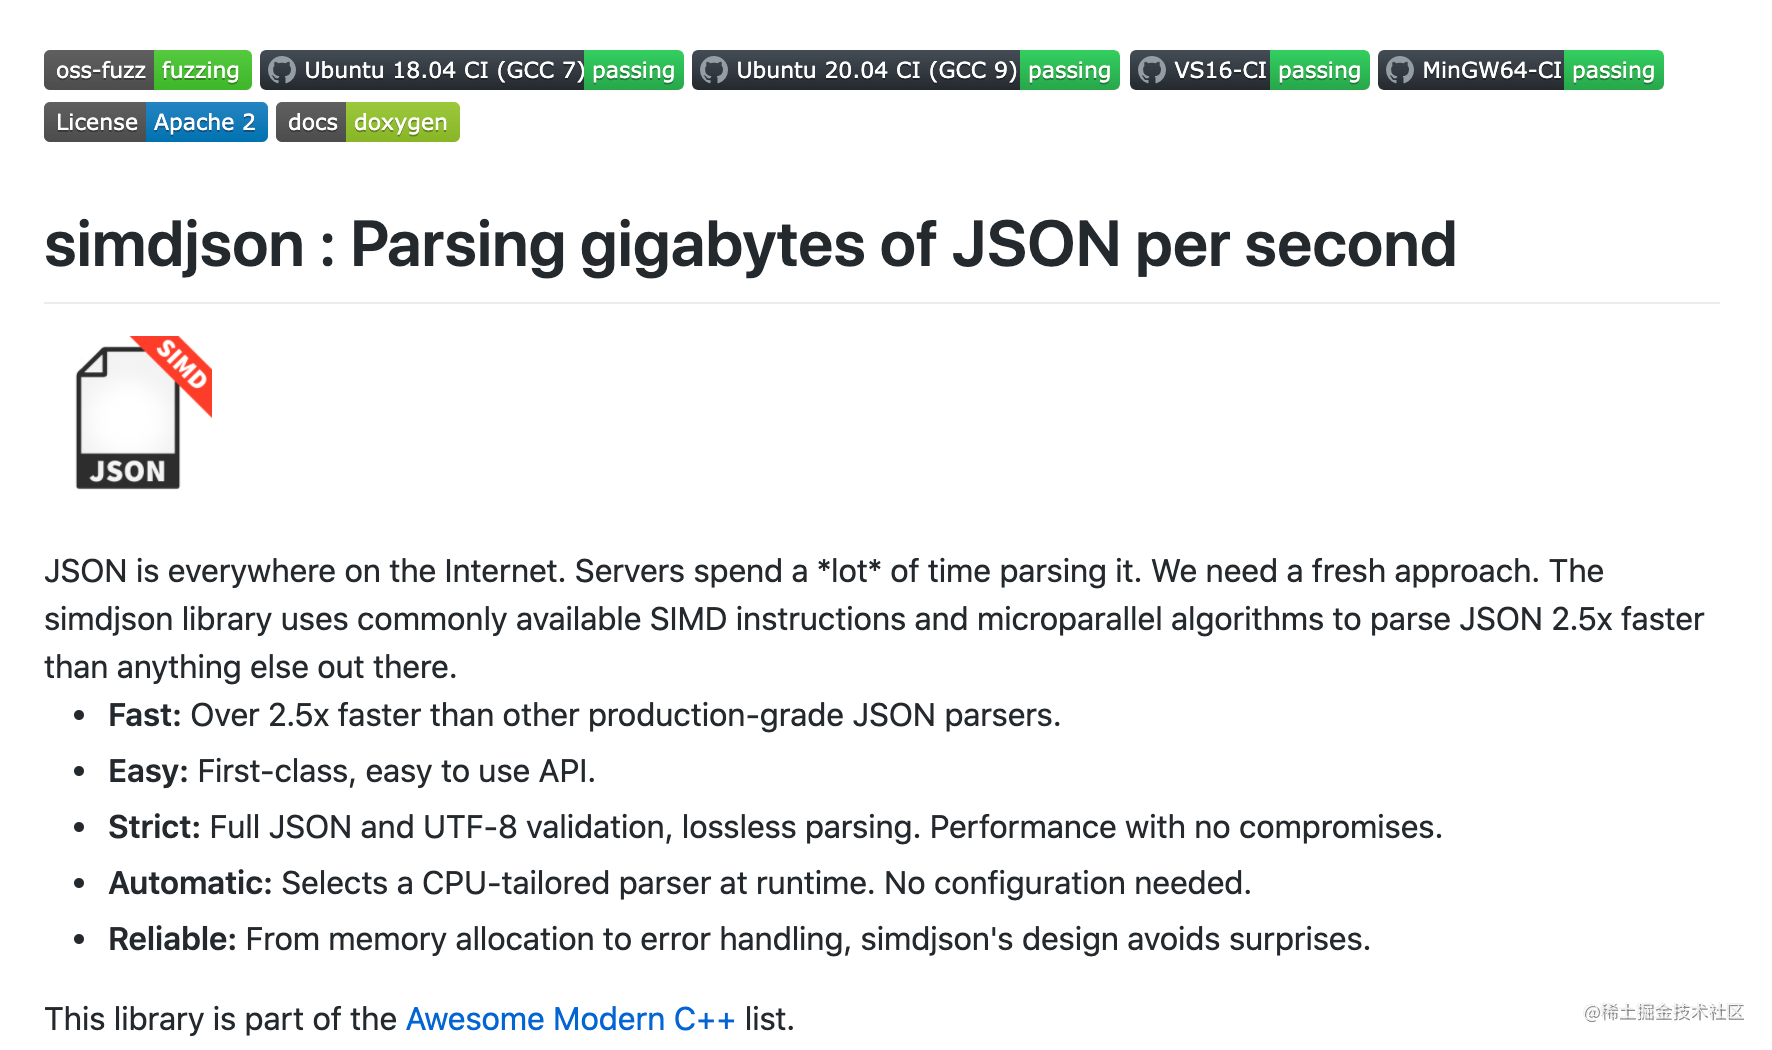Click the 'Strict:' bullet item
This screenshot has height=1050, width=1772.
pyautogui.click(x=154, y=827)
